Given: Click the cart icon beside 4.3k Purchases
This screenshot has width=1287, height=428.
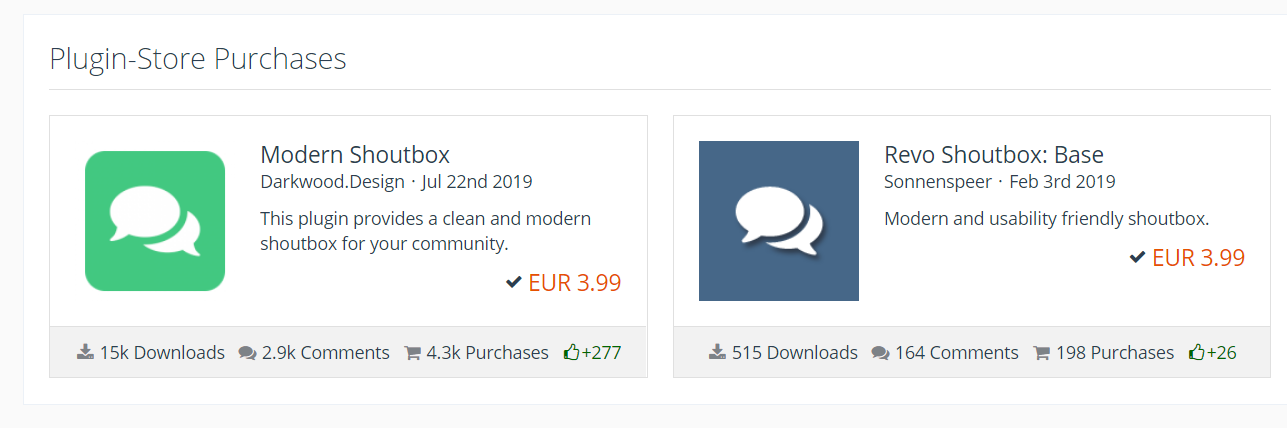Looking at the screenshot, I should click(x=412, y=353).
